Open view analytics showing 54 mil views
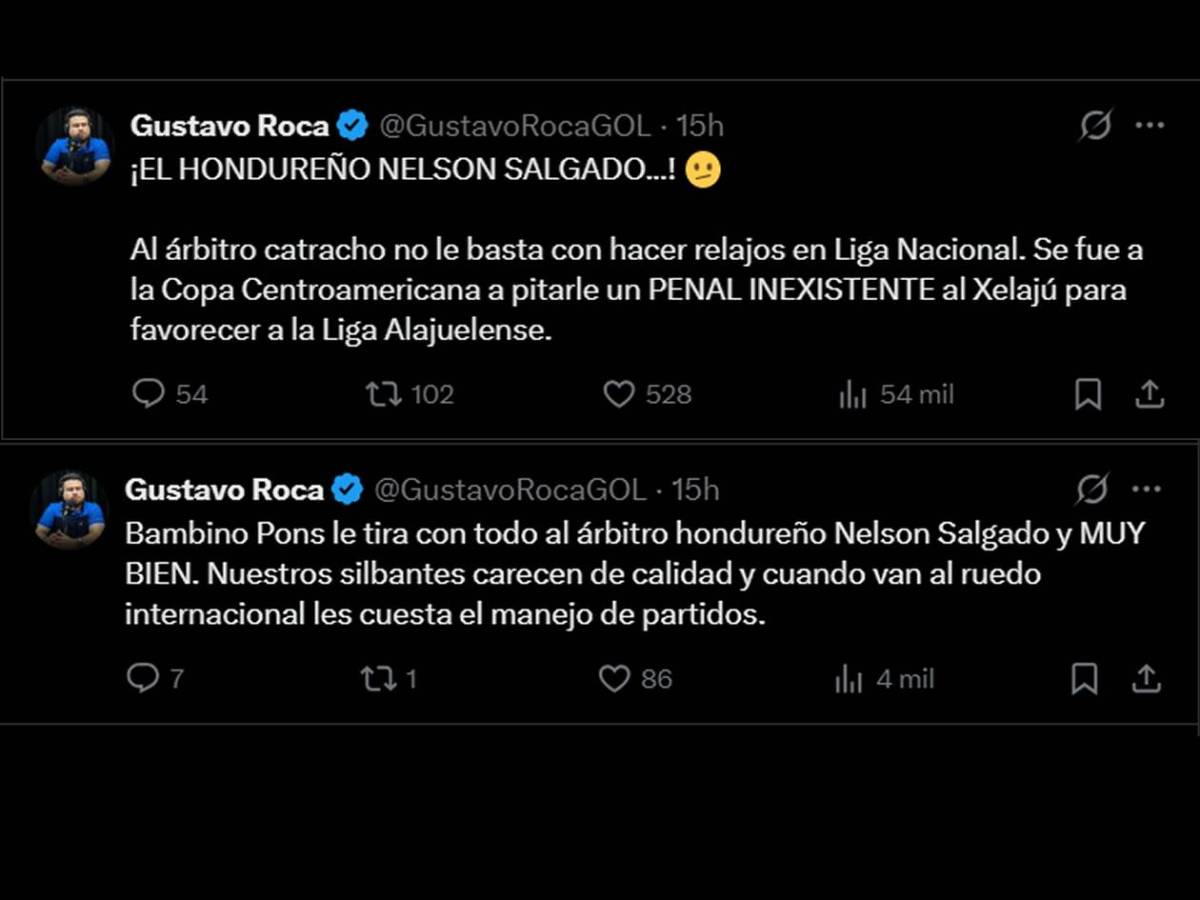Image resolution: width=1200 pixels, height=900 pixels. click(x=852, y=394)
